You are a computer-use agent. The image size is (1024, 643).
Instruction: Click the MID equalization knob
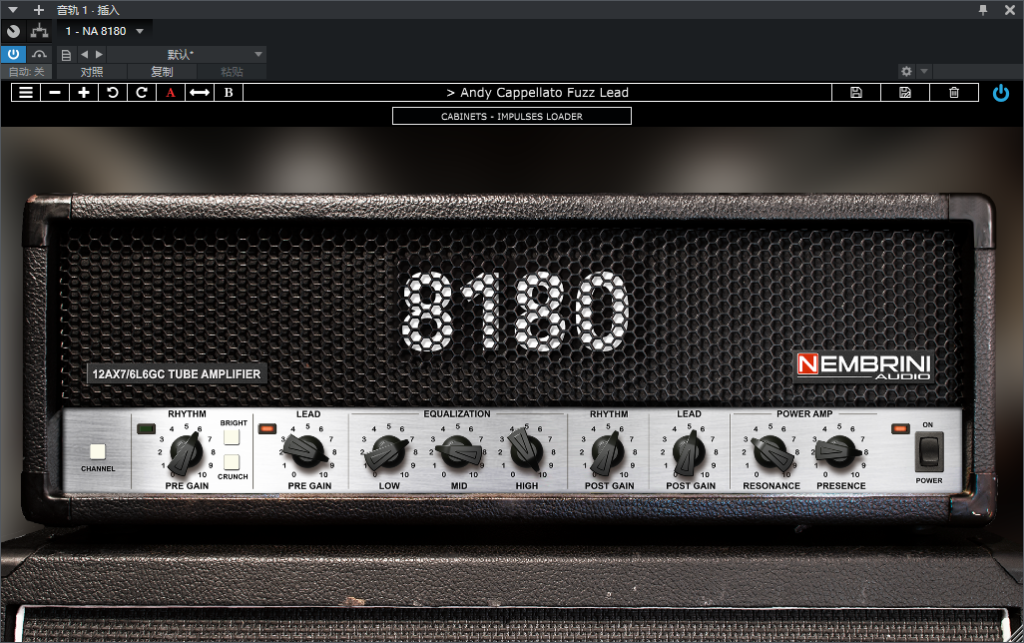pyautogui.click(x=458, y=452)
